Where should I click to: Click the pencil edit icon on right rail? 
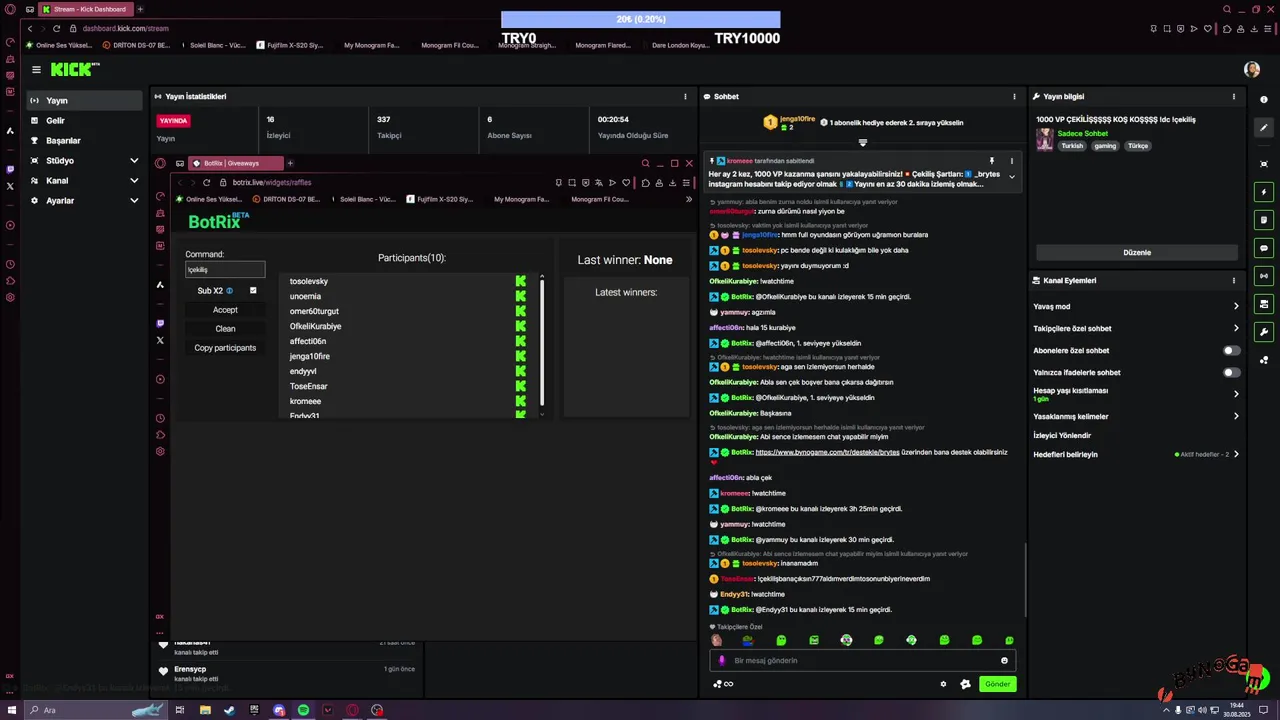1264,128
